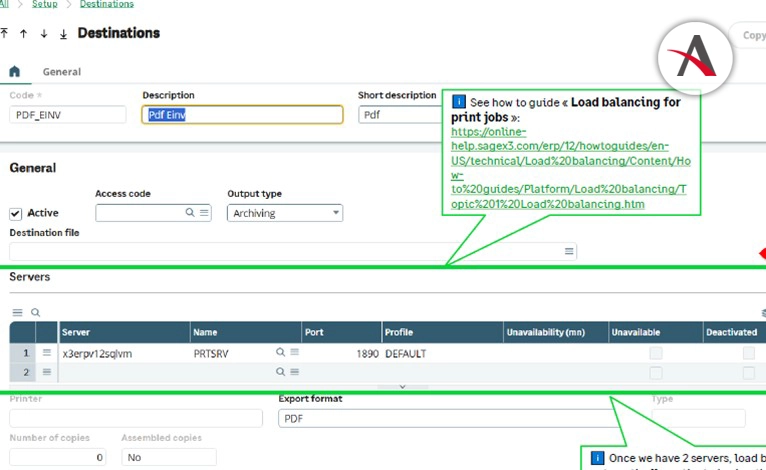Open the Load balancing help guide link
Viewport: 766px width, 470px height.
pyautogui.click(x=569, y=168)
